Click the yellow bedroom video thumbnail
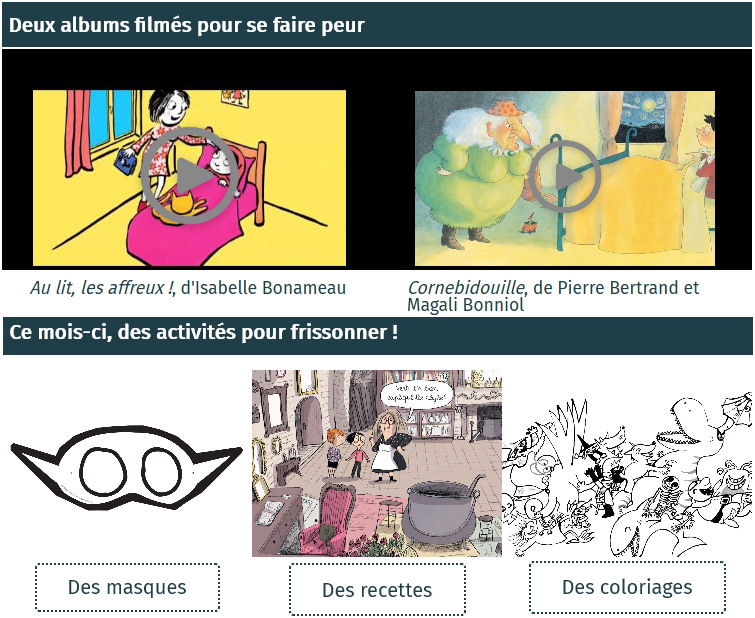This screenshot has height=618, width=755. [x=189, y=178]
